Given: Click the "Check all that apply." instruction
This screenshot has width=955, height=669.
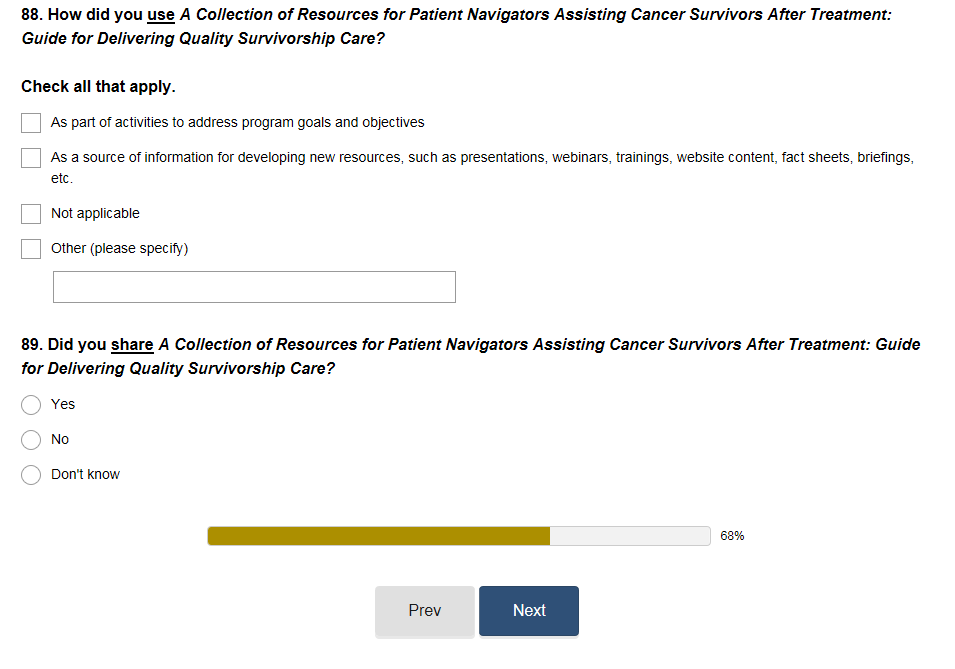Looking at the screenshot, I should click(98, 87).
